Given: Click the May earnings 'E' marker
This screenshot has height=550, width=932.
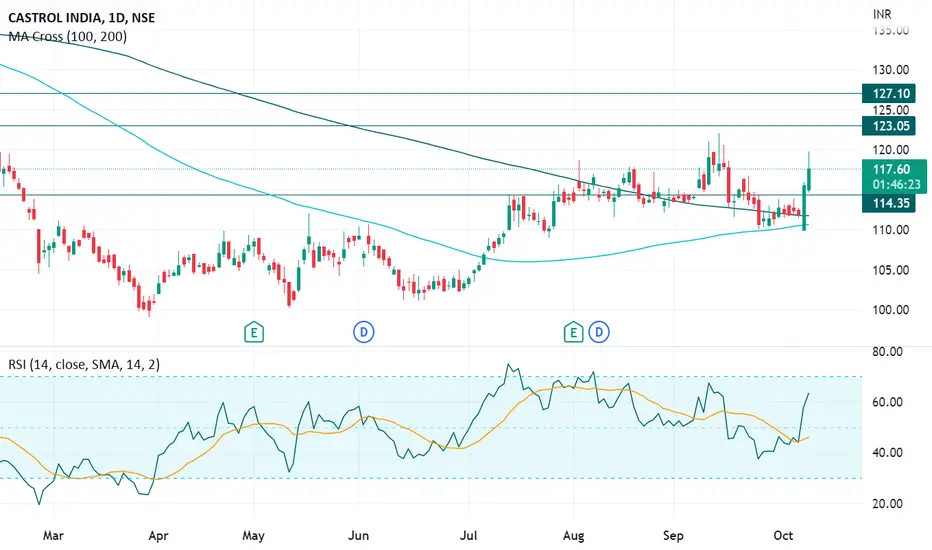Looking at the screenshot, I should tap(254, 332).
